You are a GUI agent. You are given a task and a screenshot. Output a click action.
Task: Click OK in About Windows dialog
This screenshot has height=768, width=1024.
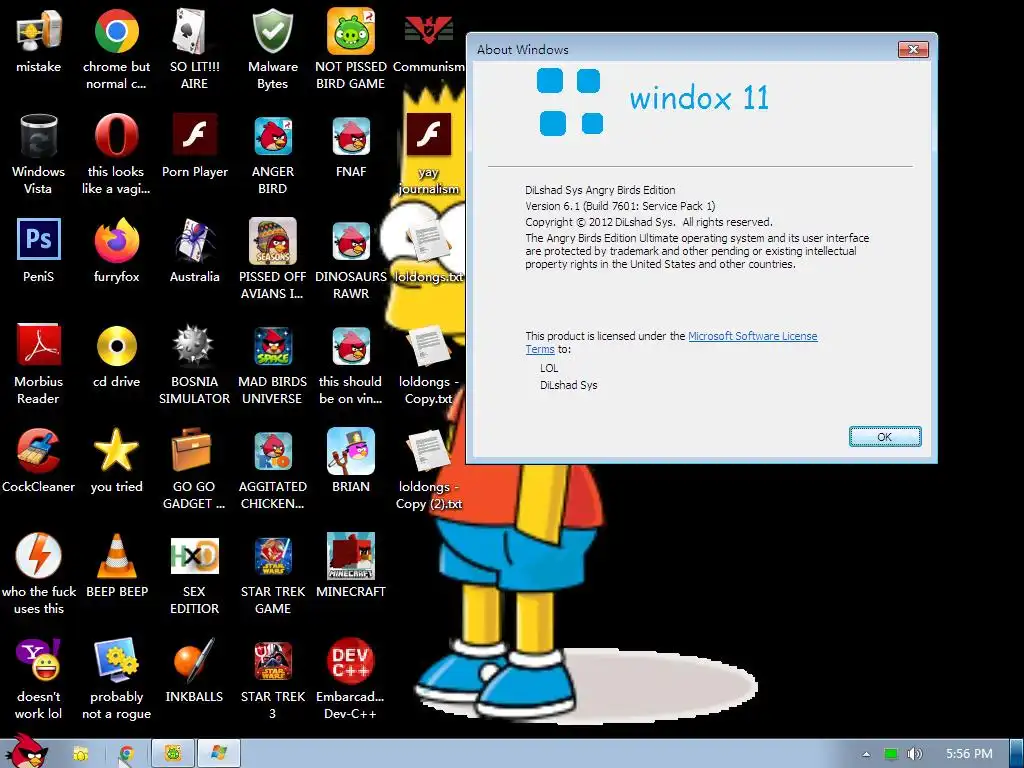[885, 437]
